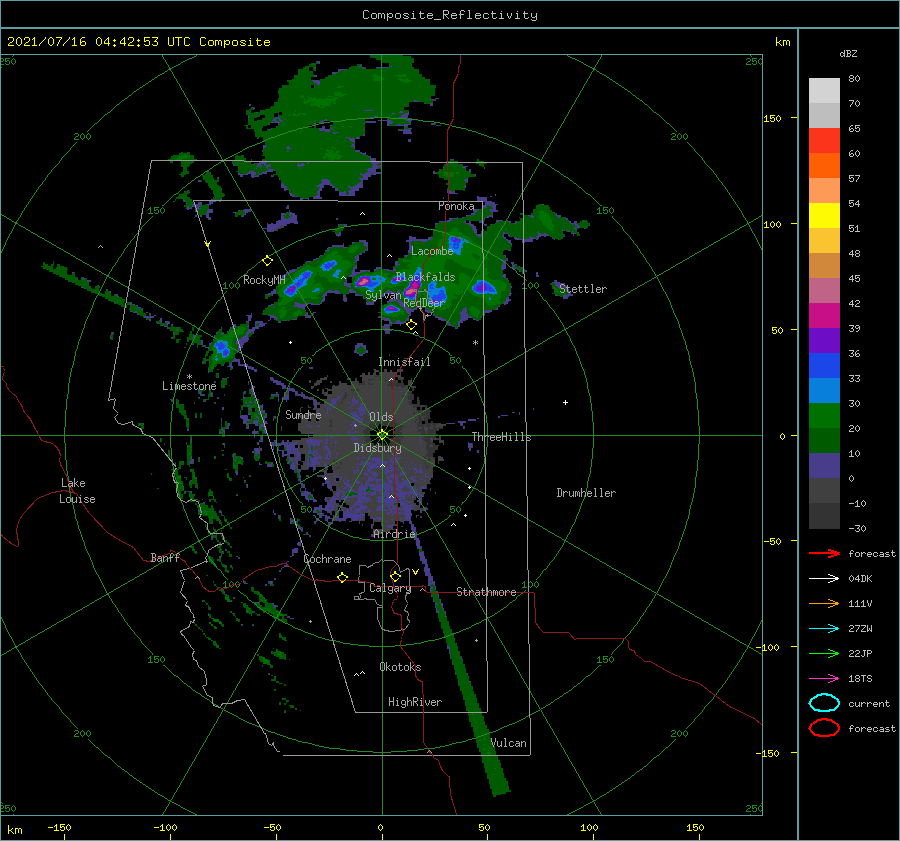The width and height of the screenshot is (900, 841).
Task: Click the RockyMH label
Action: (x=264, y=280)
